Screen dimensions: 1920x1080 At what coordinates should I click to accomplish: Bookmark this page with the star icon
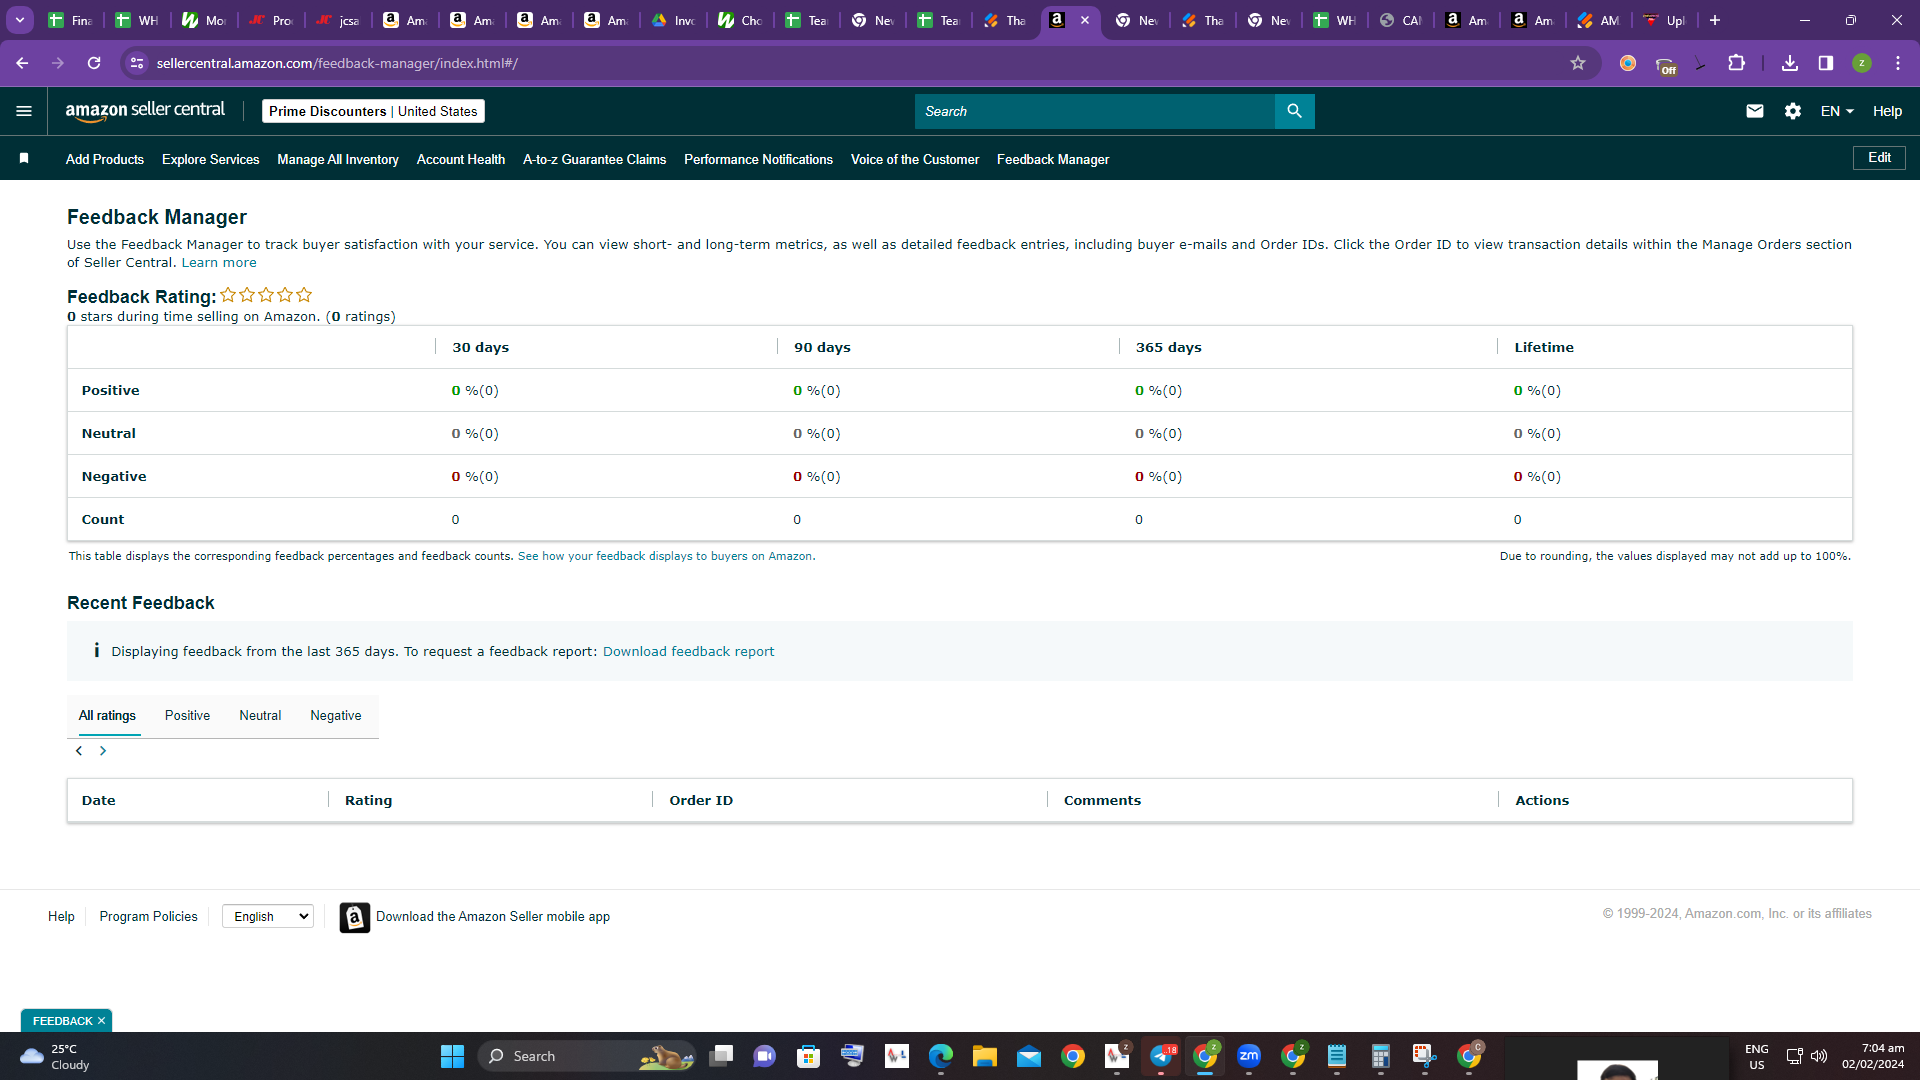pos(1578,63)
